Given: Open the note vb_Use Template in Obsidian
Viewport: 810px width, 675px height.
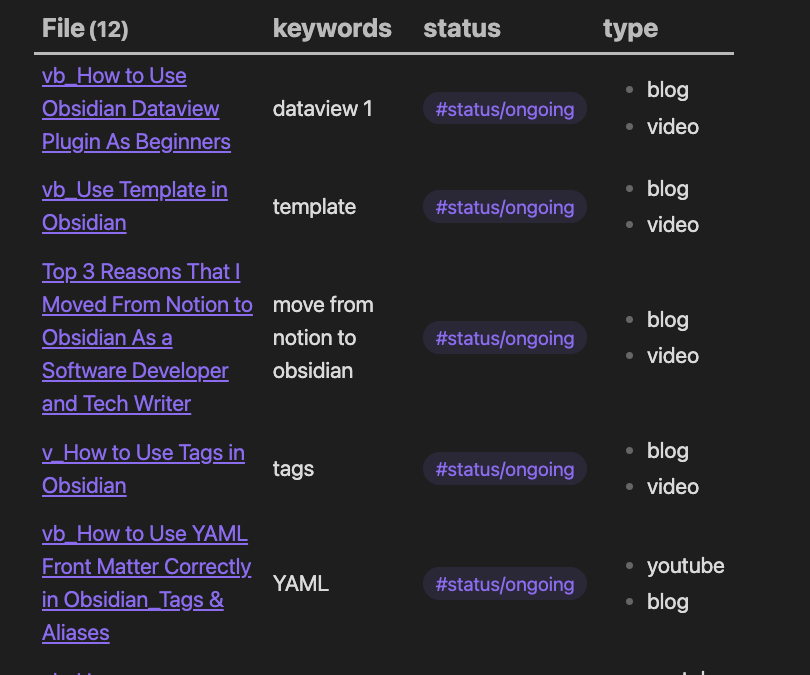Looking at the screenshot, I should (134, 207).
